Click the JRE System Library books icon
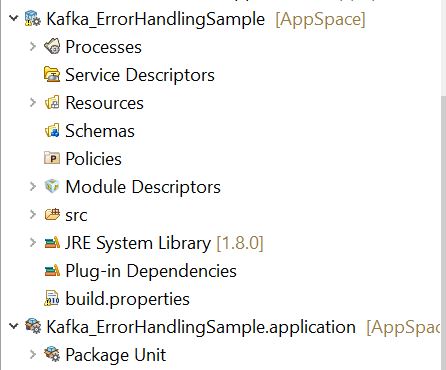Image resolution: width=446 pixels, height=370 pixels. (x=52, y=243)
